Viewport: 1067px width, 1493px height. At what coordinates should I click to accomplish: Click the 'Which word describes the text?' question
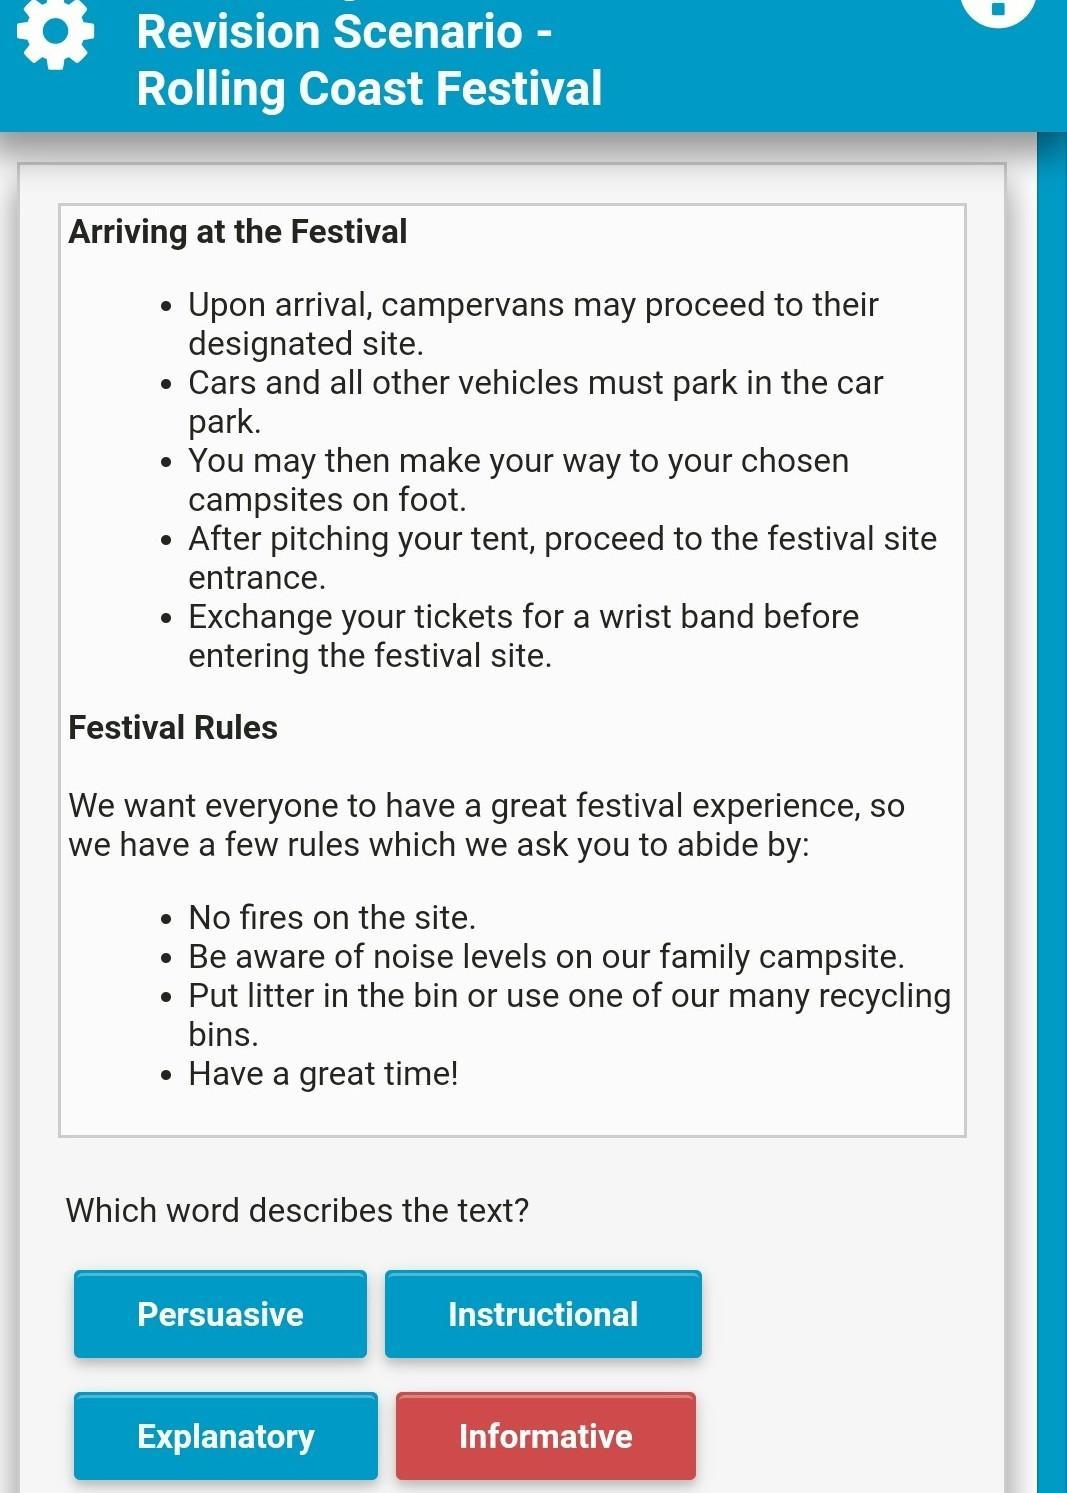point(297,1210)
